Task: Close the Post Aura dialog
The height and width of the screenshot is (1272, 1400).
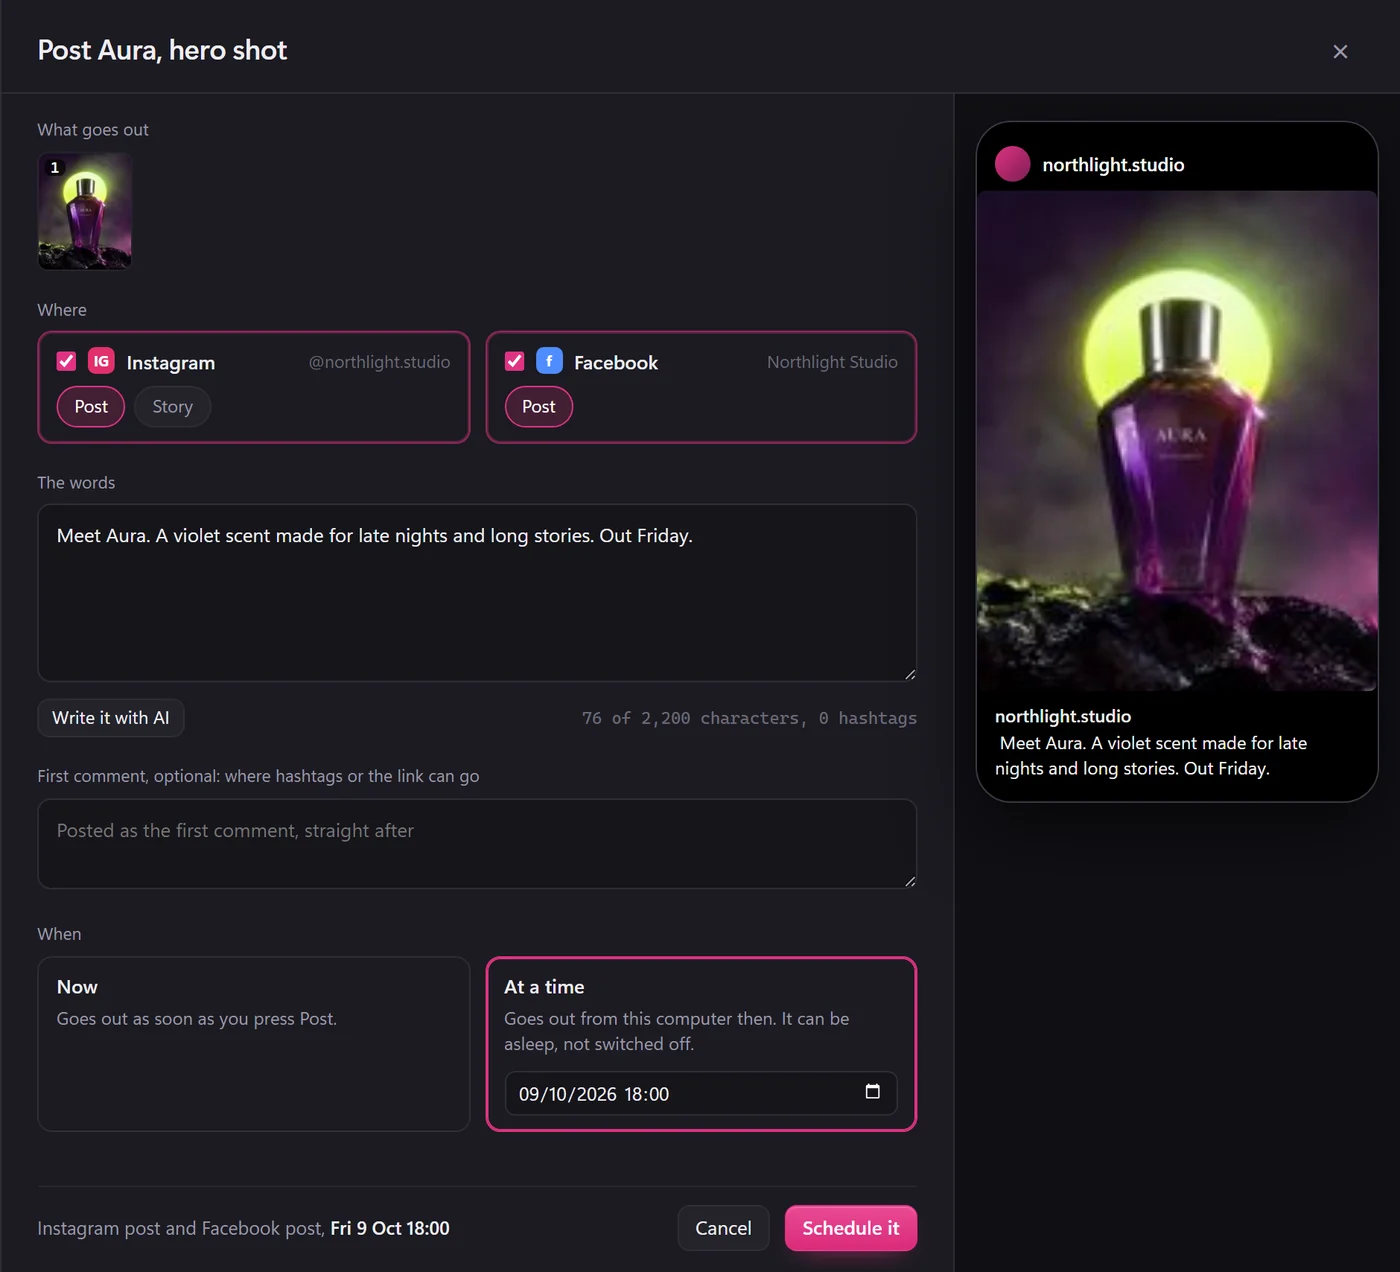Action: (1340, 51)
